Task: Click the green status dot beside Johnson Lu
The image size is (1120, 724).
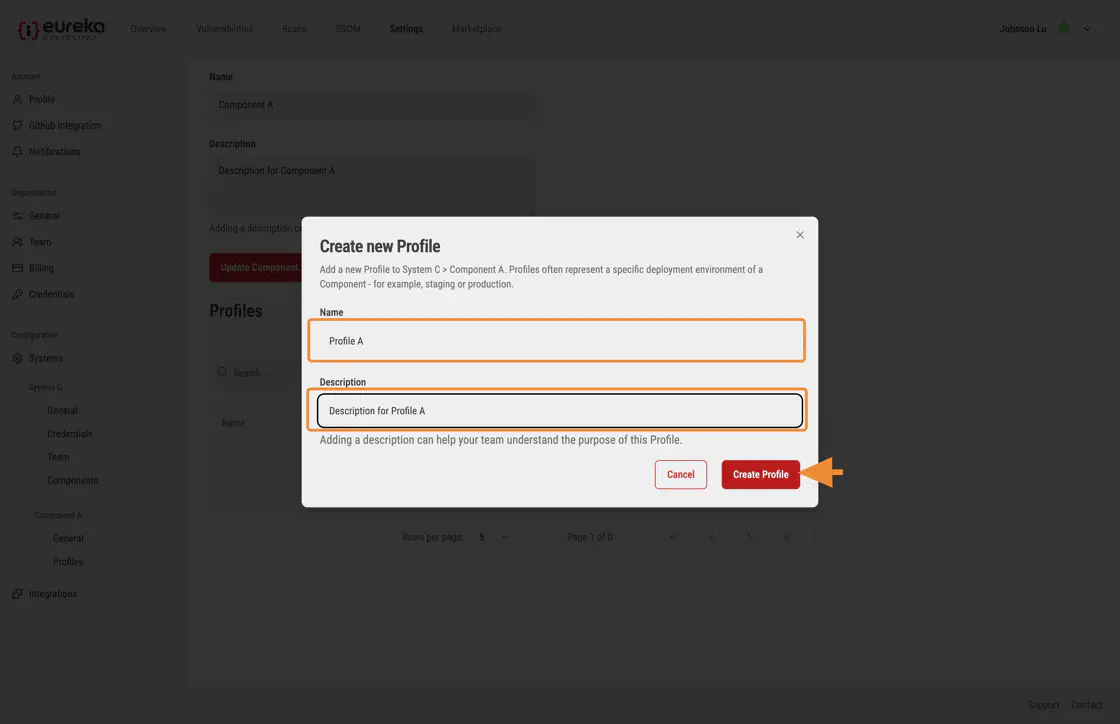Action: pos(1062,28)
